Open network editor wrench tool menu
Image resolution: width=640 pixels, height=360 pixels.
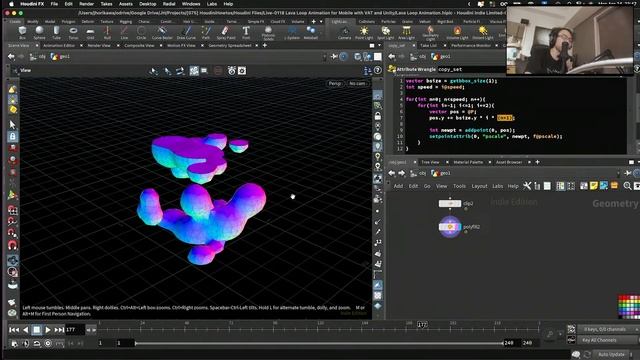click(527, 186)
